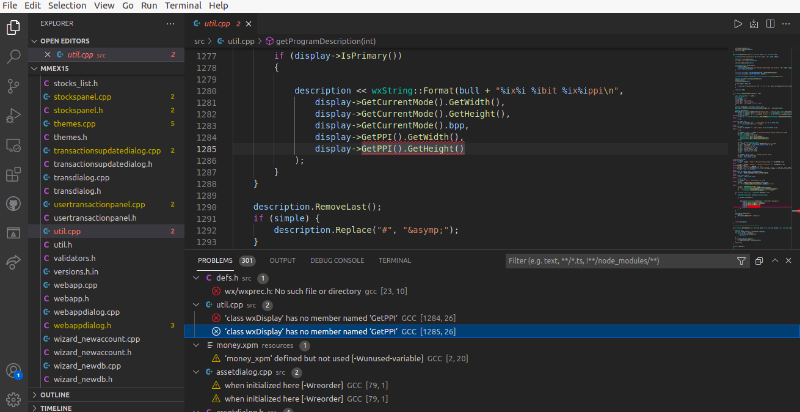Open stocks_list.h in explorer
The width and height of the screenshot is (800, 412).
(x=76, y=84)
